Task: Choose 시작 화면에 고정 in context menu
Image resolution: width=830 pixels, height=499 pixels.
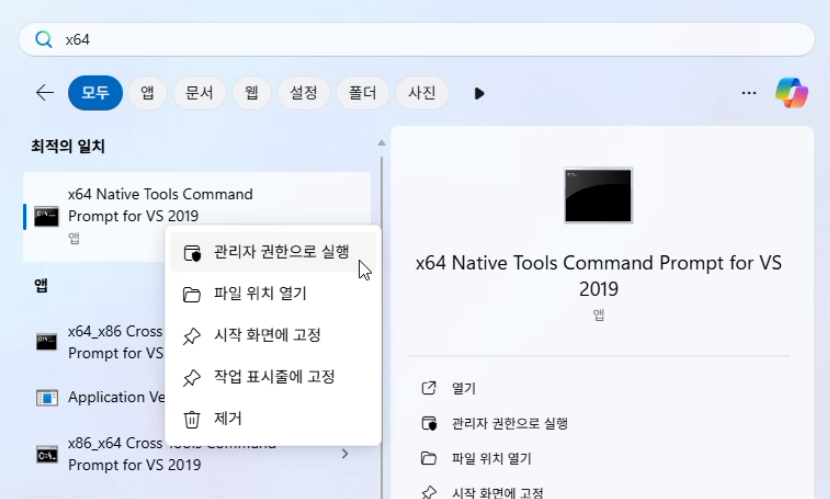Action: (x=273, y=335)
